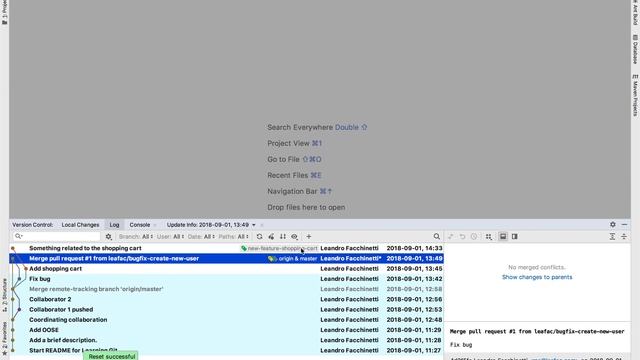Screen dimensions: 640x360
Task: Click timestamp 2018-09-01, 14:33
Action: click(414, 248)
